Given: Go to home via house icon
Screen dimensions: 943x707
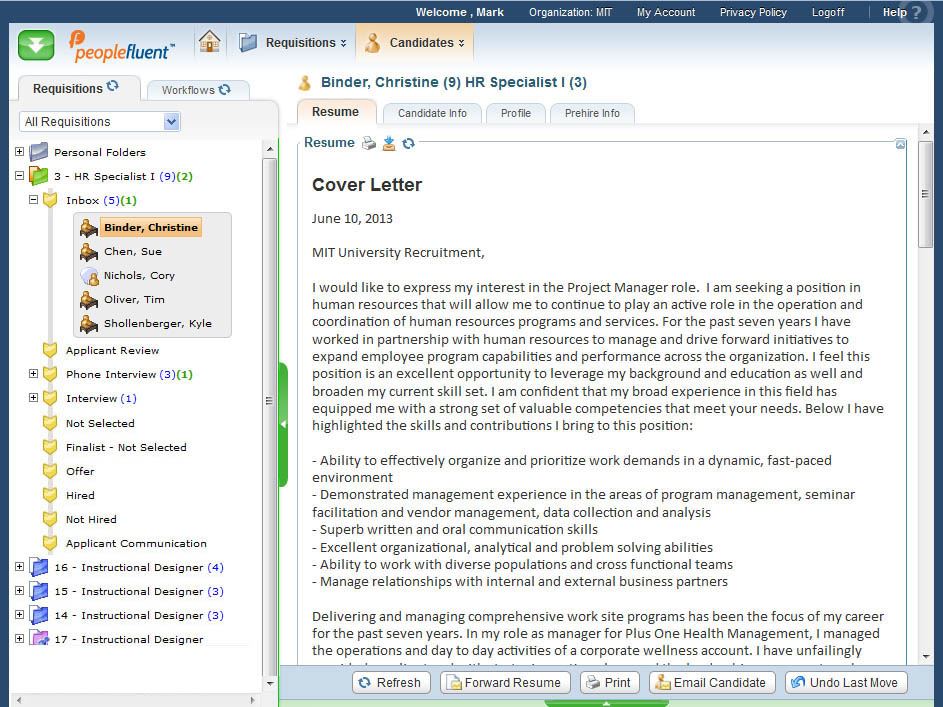Looking at the screenshot, I should pos(209,42).
